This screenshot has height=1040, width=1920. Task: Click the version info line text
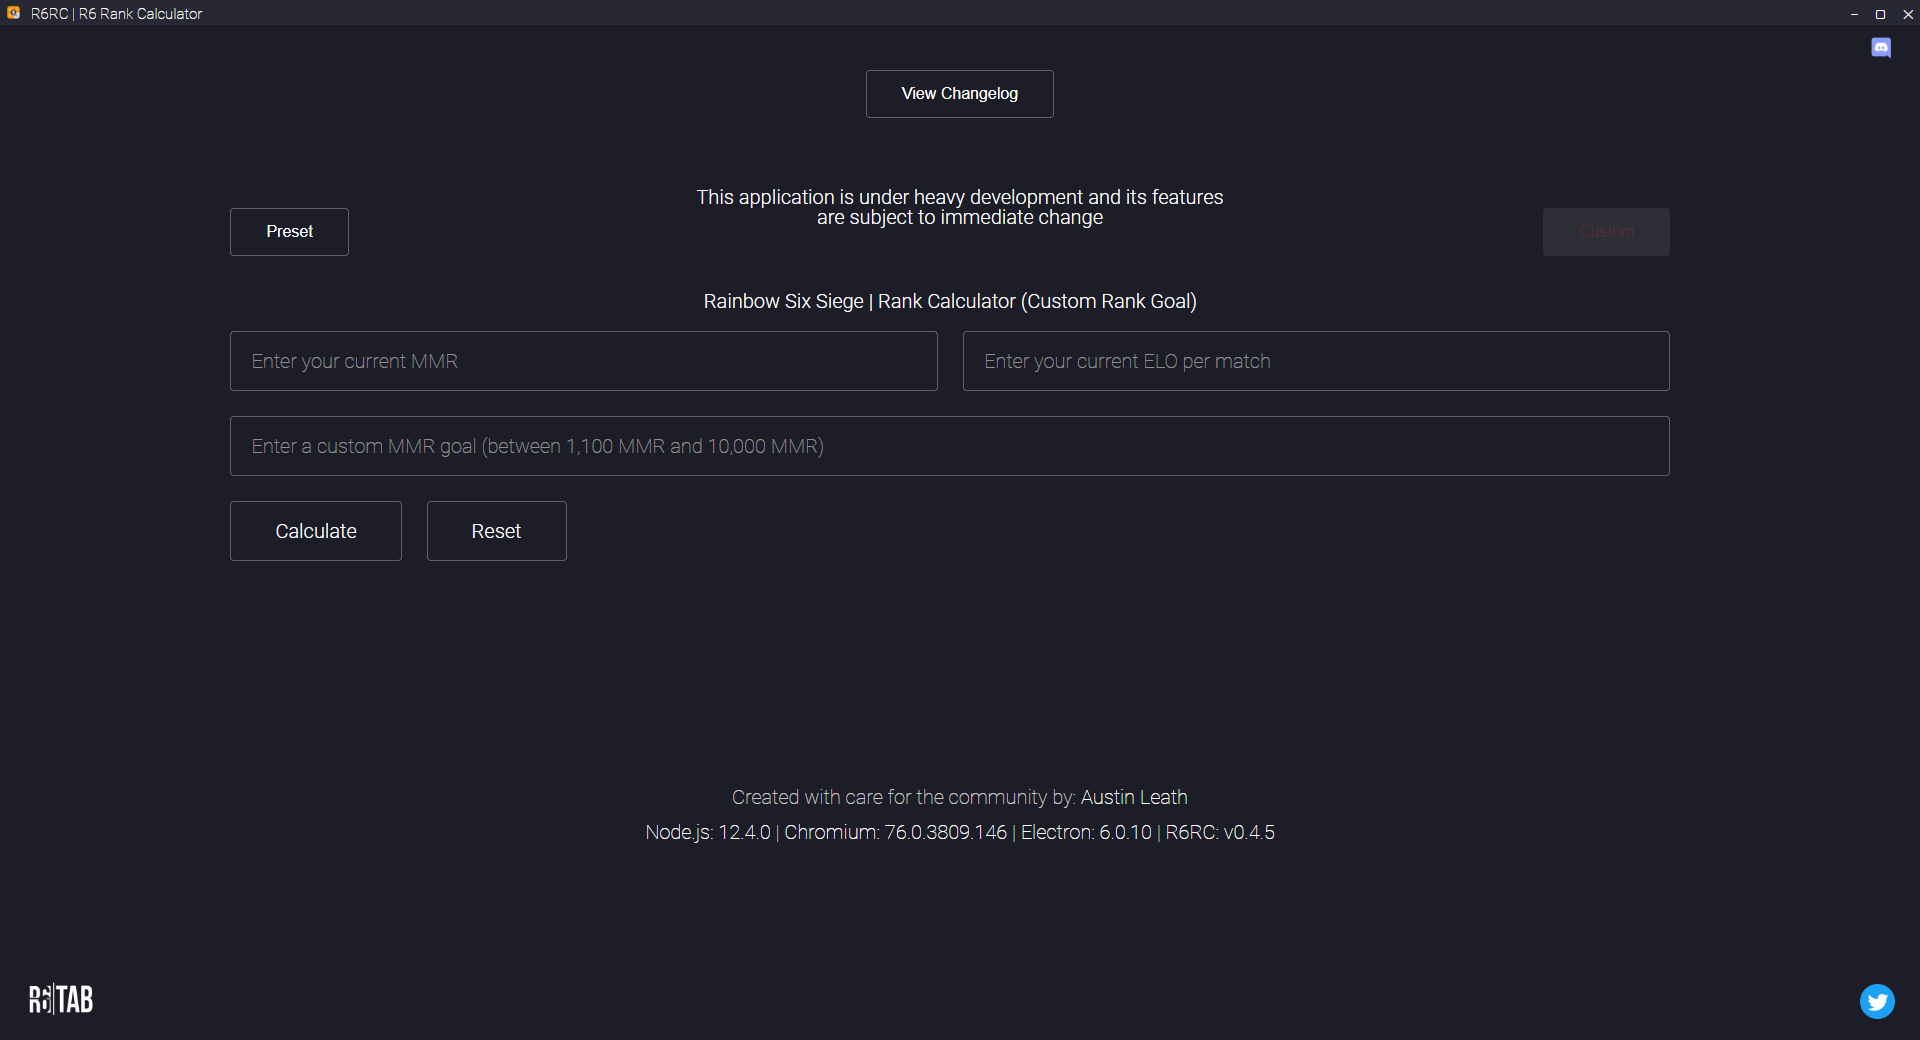click(960, 832)
